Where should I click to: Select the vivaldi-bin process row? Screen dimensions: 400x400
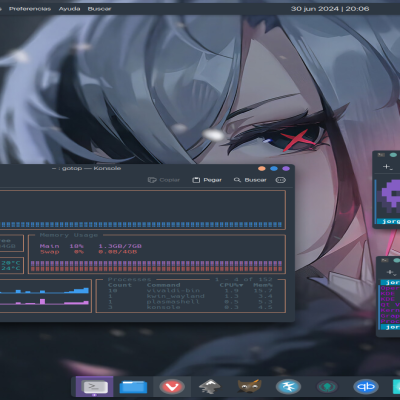(190, 291)
